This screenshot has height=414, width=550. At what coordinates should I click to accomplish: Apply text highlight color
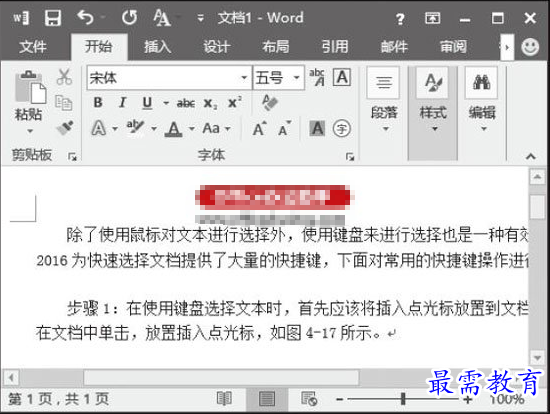135,128
